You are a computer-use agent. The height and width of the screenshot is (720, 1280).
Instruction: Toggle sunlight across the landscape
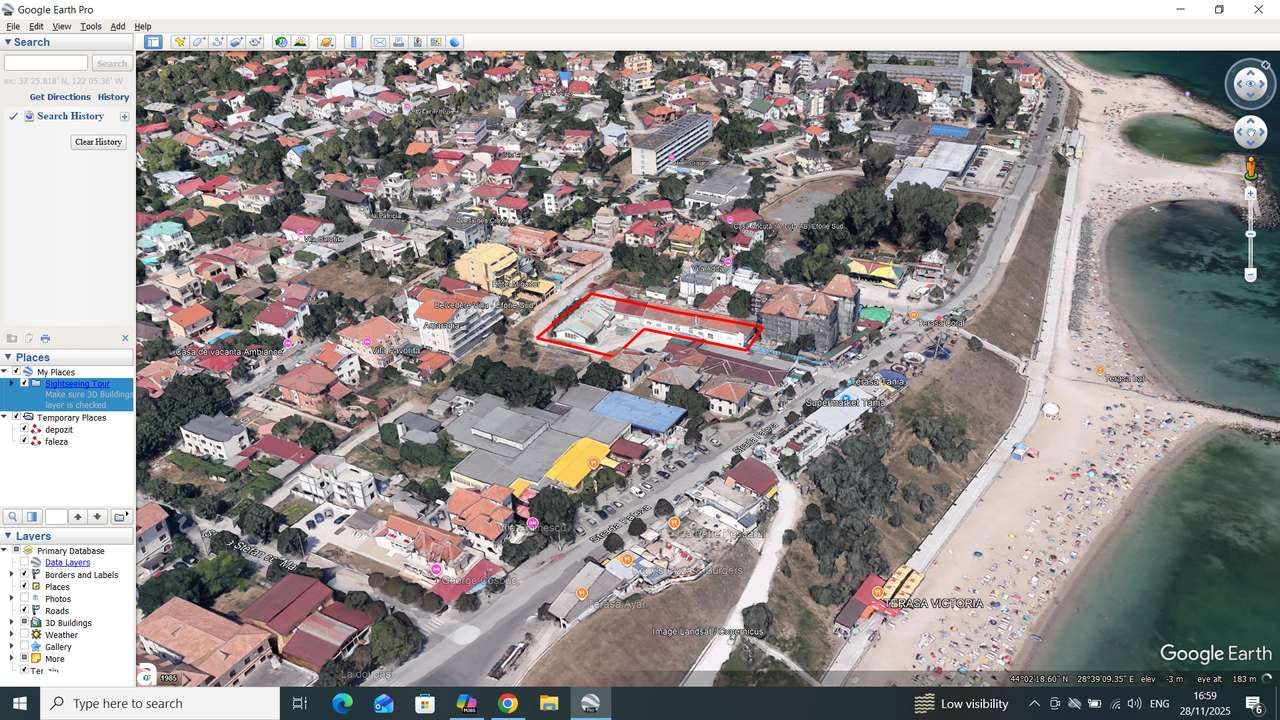pos(298,42)
